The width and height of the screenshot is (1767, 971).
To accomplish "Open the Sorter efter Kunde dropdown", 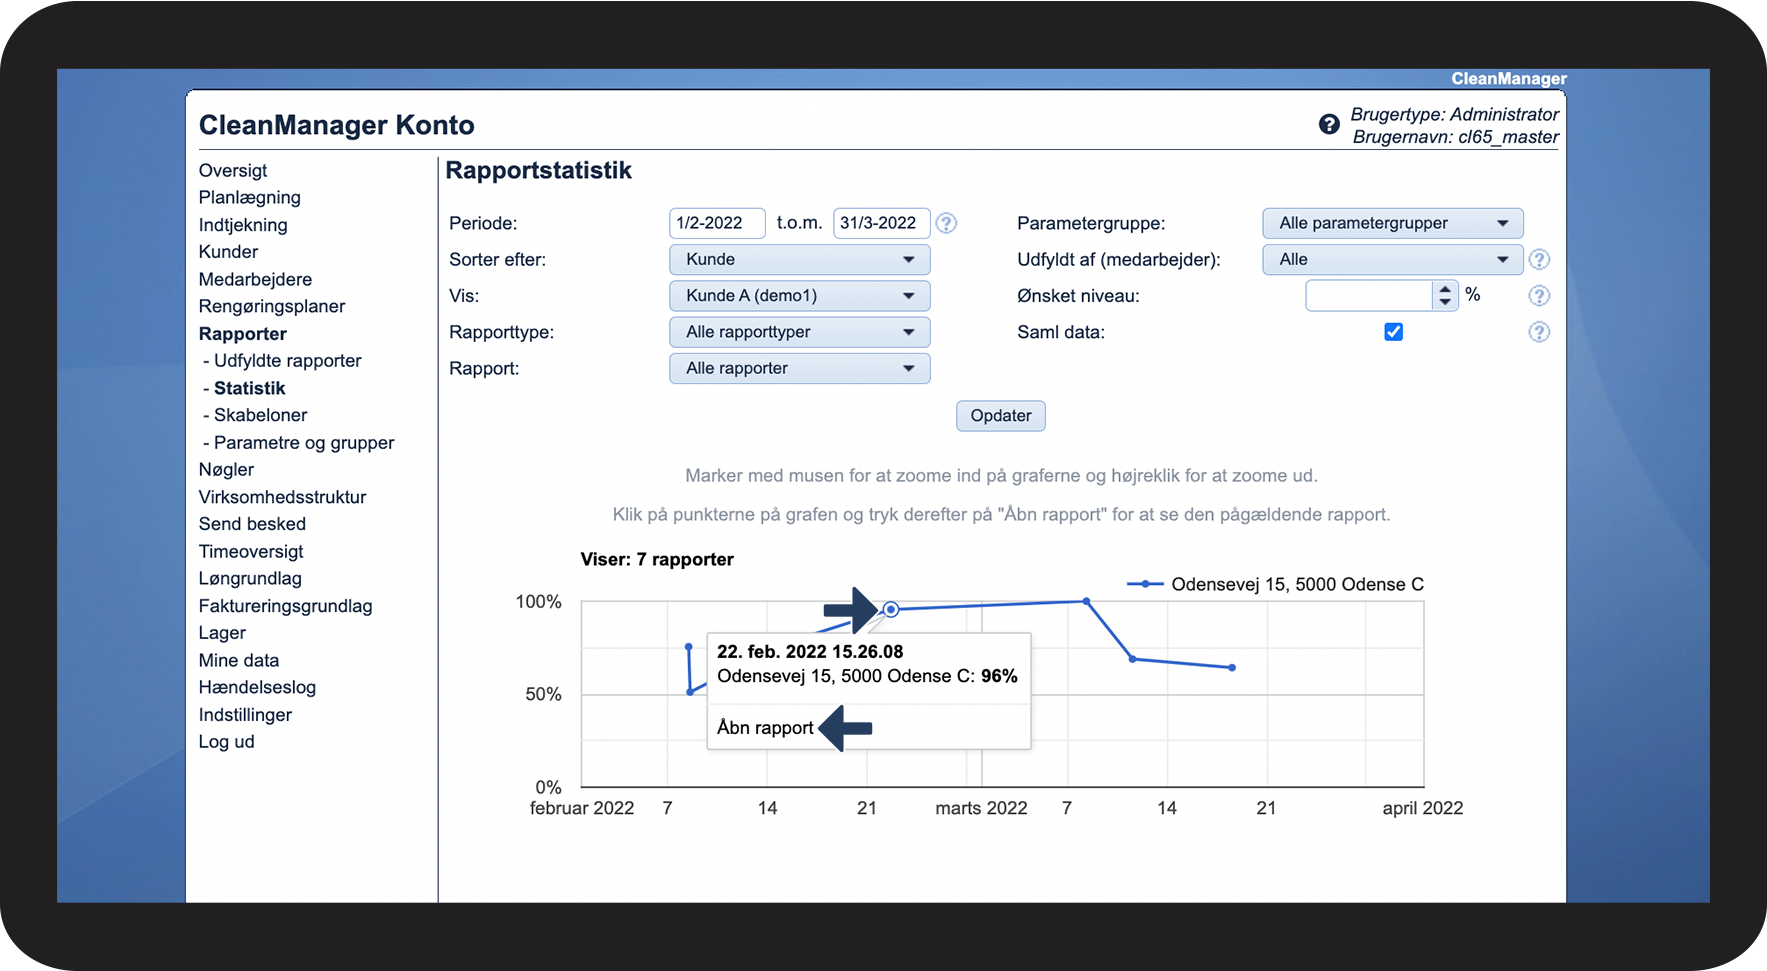I will (x=800, y=260).
